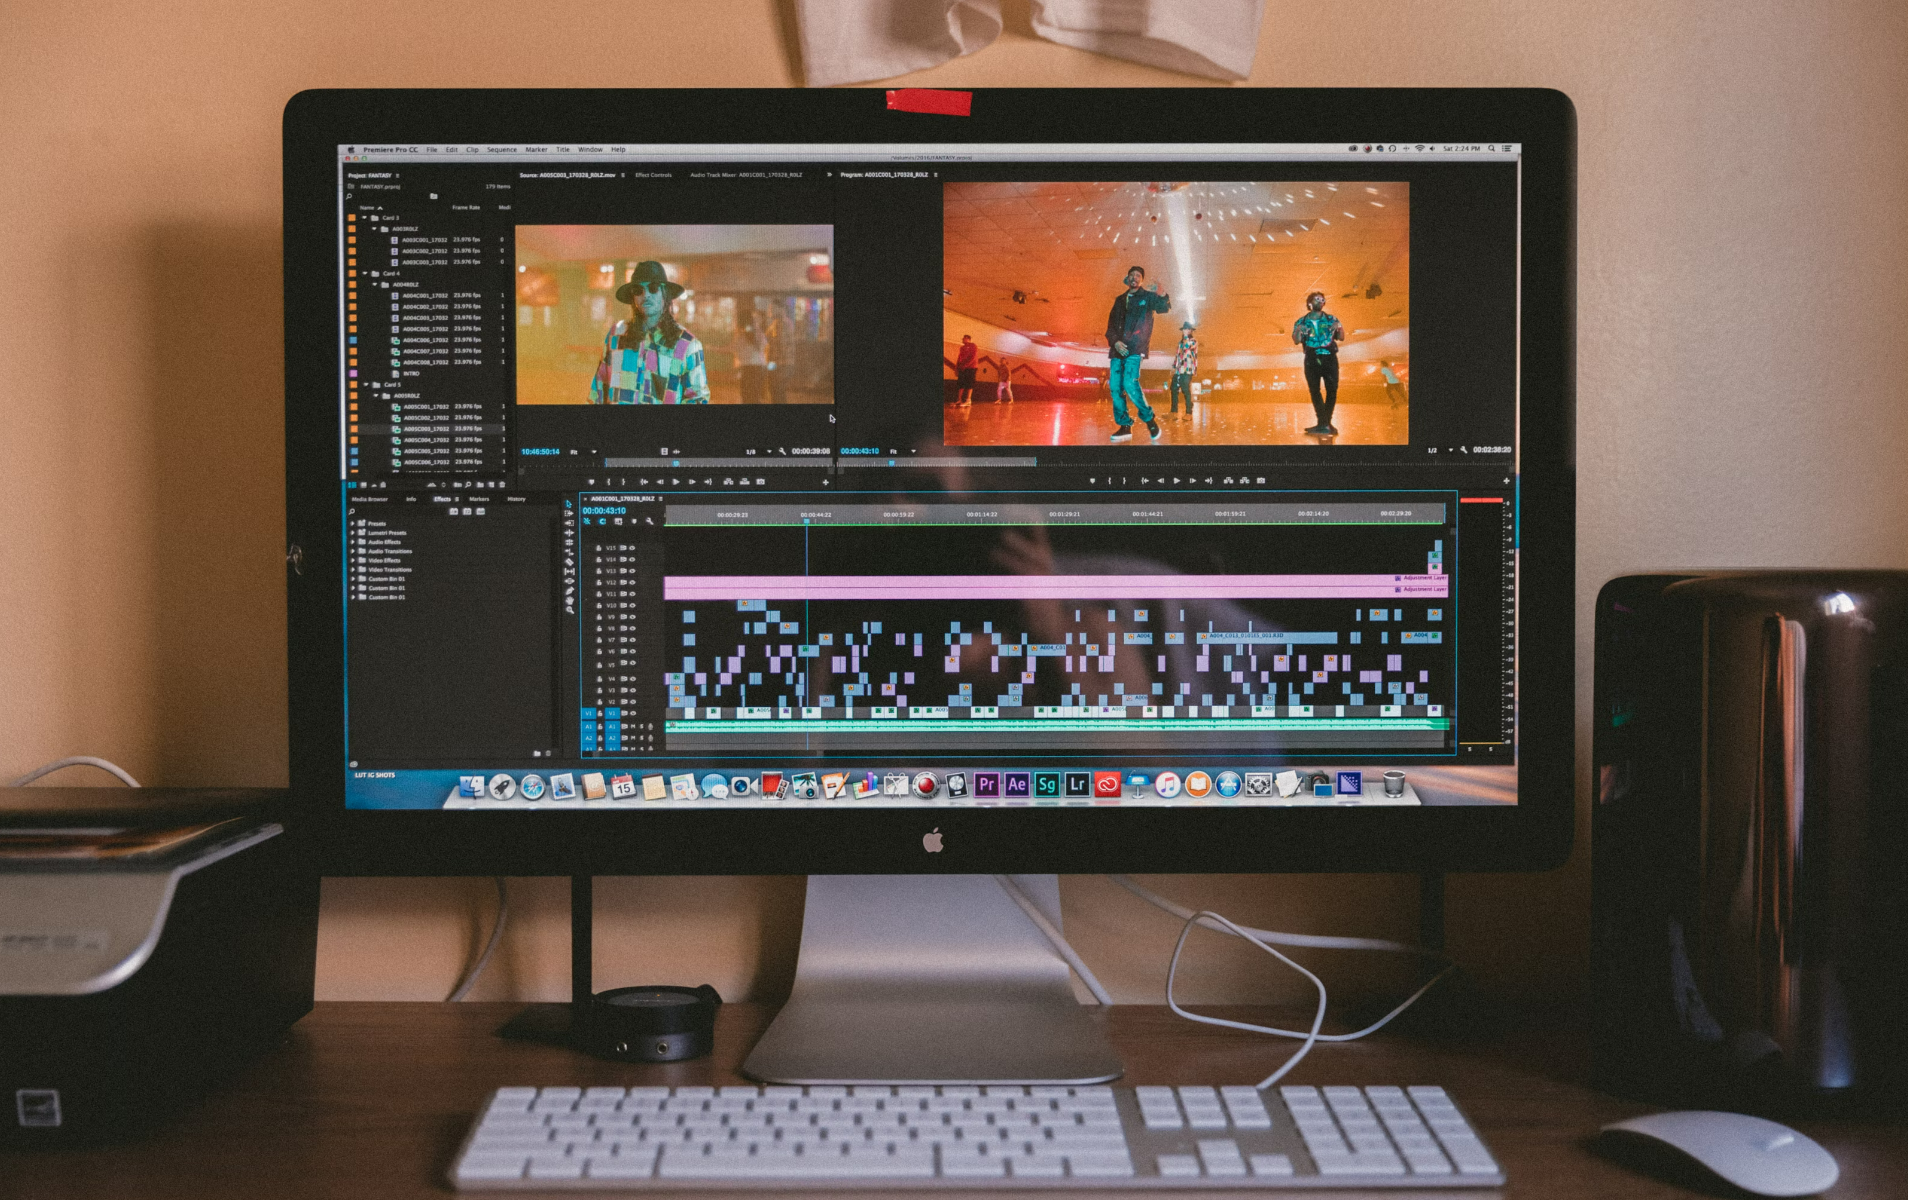Screen dimensions: 1908x1200
Task: Click Program monitor scrub bar playhead
Action: click(x=892, y=462)
